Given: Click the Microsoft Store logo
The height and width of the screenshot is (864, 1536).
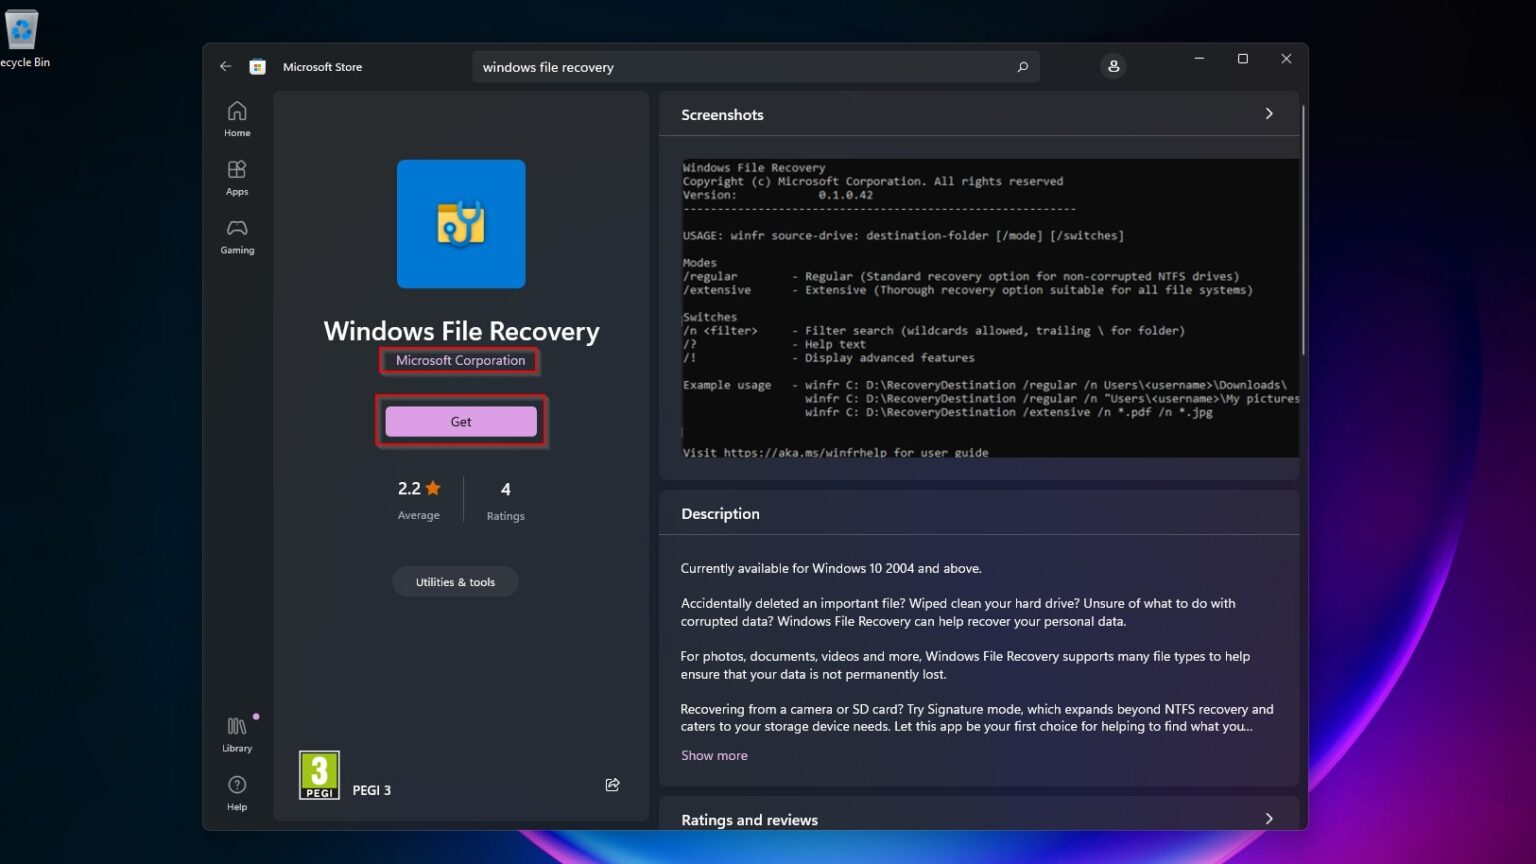Looking at the screenshot, I should click(x=258, y=66).
